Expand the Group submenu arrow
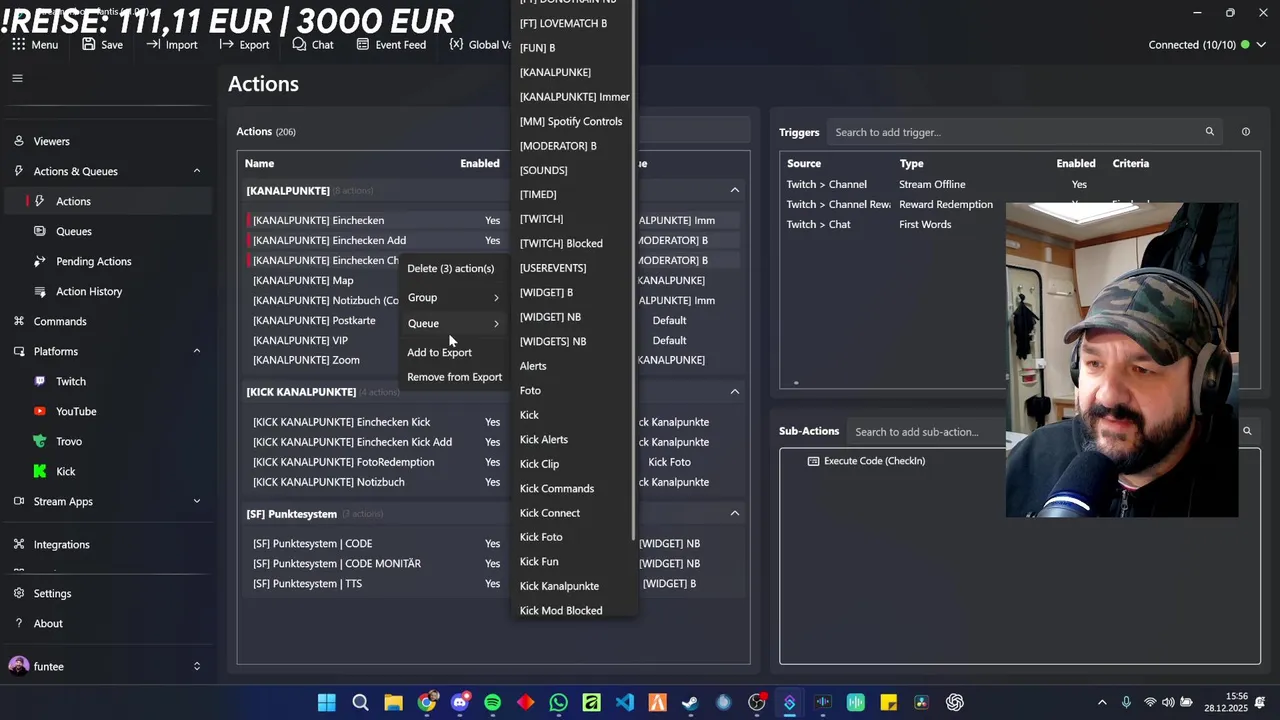This screenshot has height=720, width=1280. [496, 298]
